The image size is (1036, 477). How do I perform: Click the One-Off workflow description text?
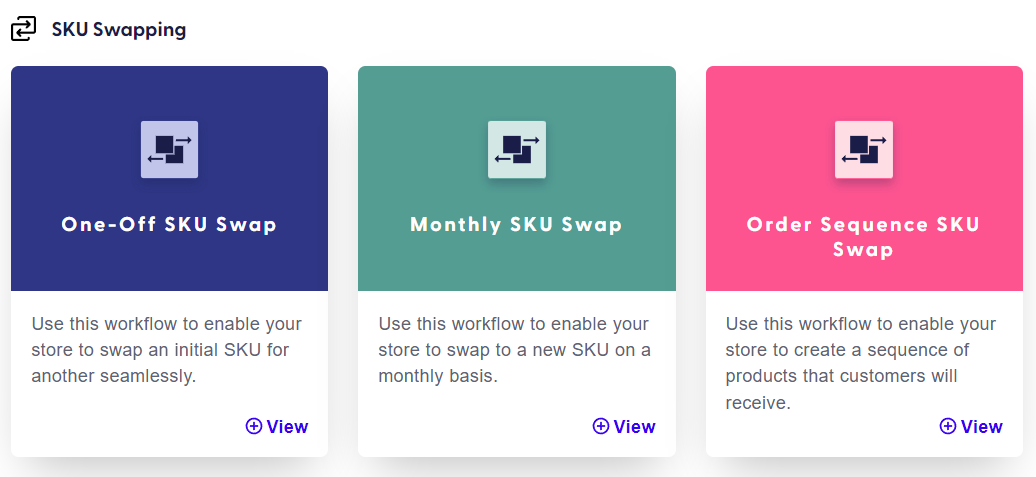coord(166,350)
